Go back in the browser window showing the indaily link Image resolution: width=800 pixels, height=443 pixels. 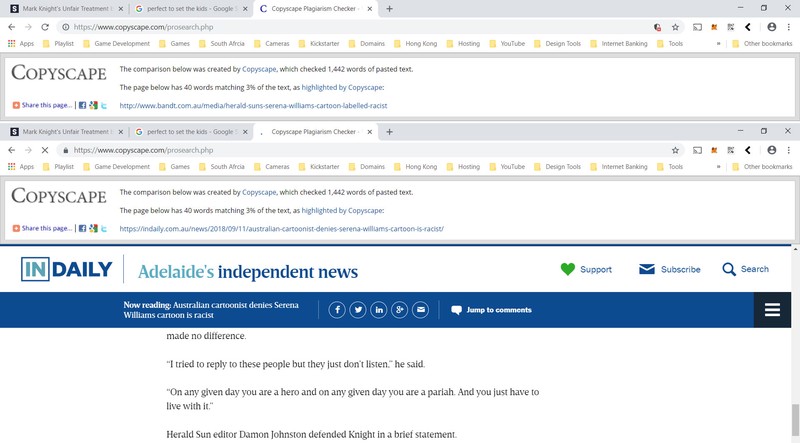tap(12, 150)
